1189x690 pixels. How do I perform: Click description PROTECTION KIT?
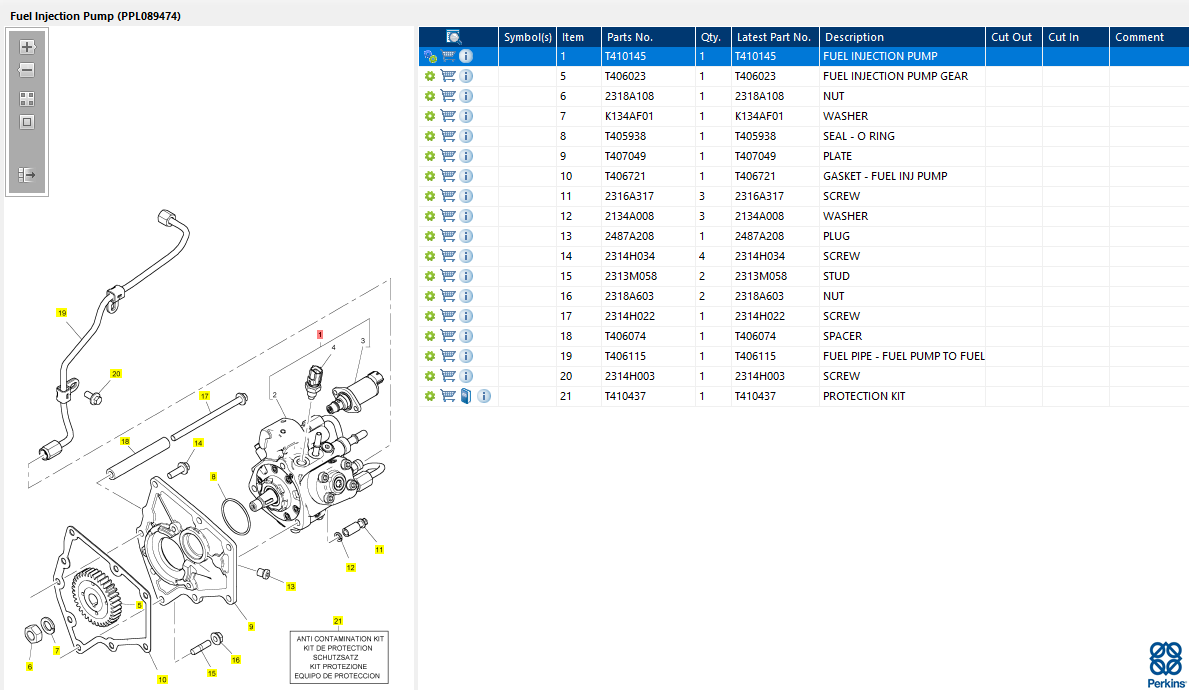pyautogui.click(x=864, y=396)
